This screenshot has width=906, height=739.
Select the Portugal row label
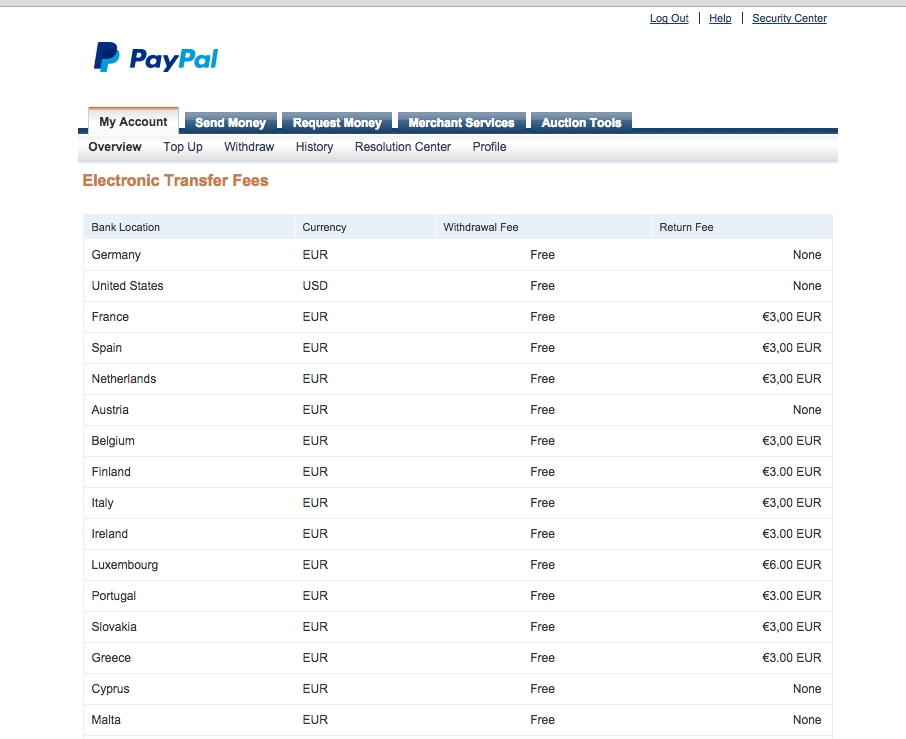114,596
